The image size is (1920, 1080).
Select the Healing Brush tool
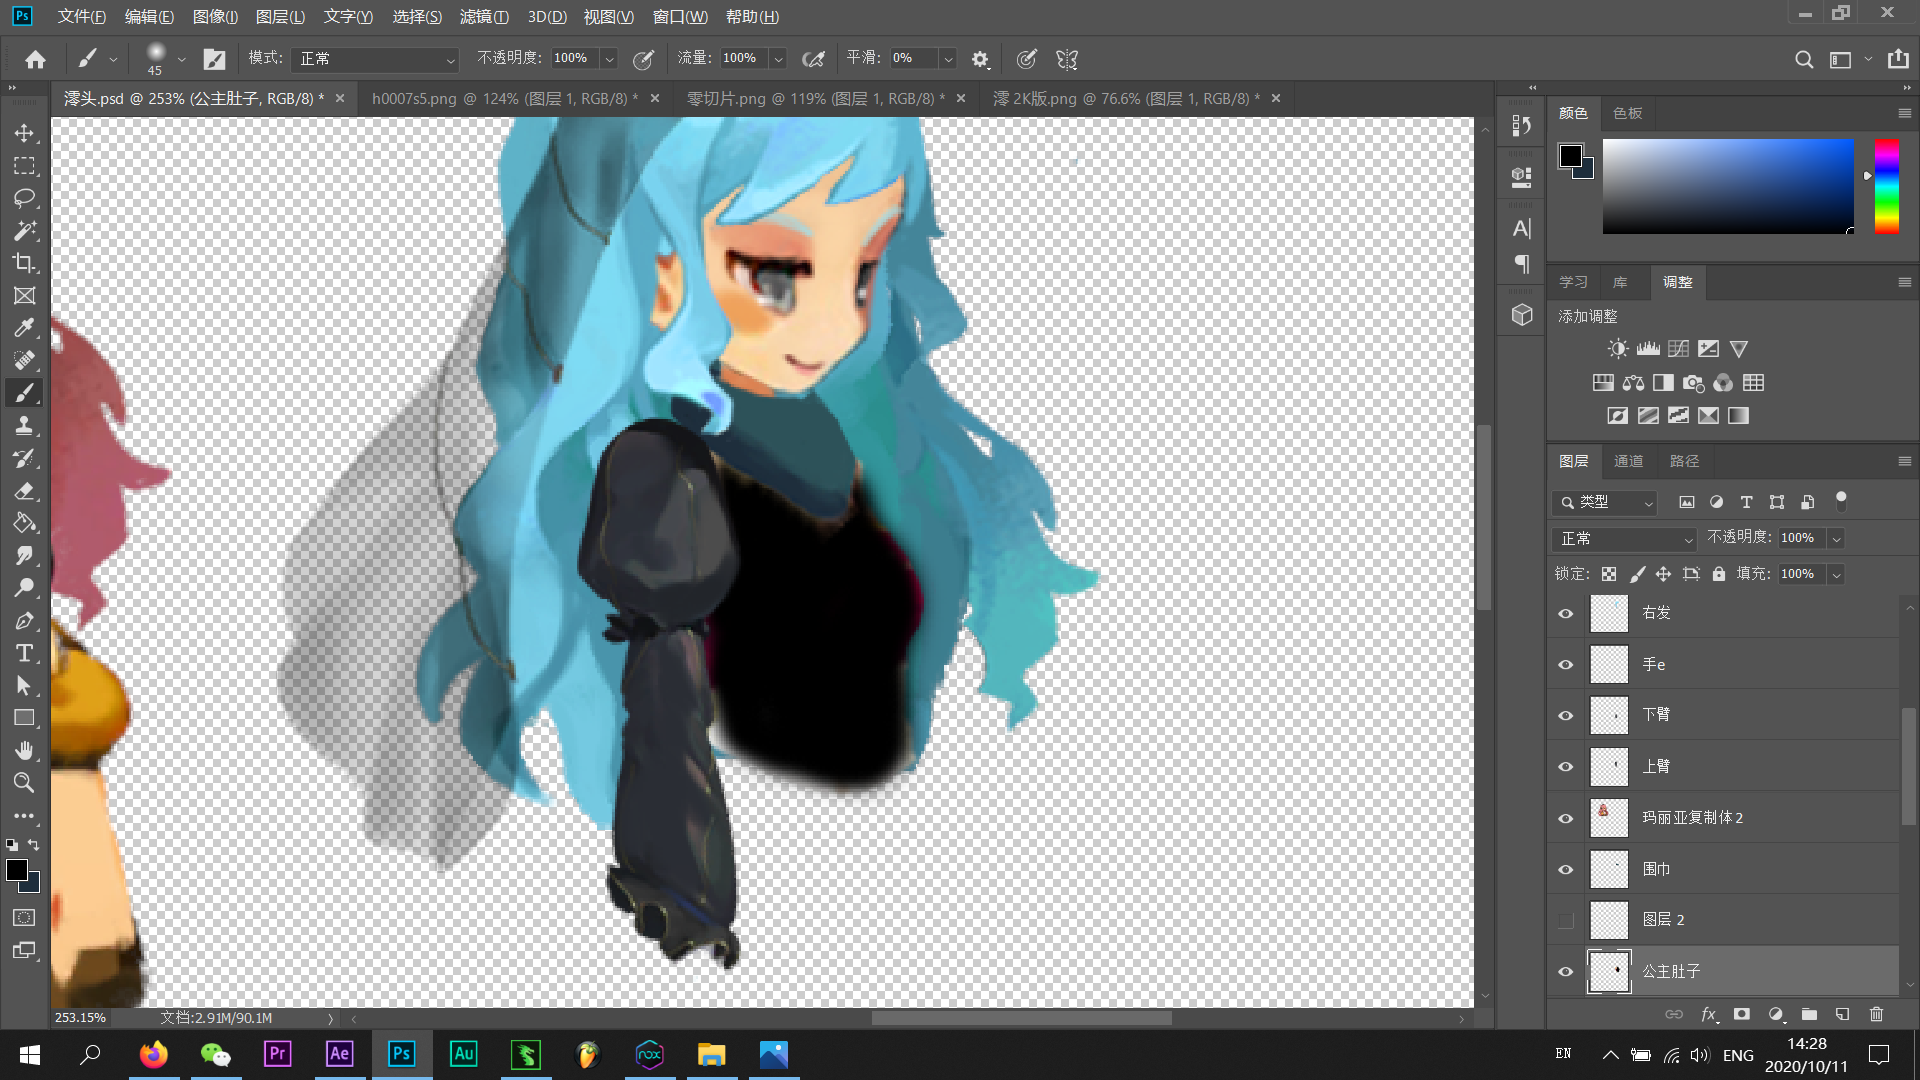(24, 361)
